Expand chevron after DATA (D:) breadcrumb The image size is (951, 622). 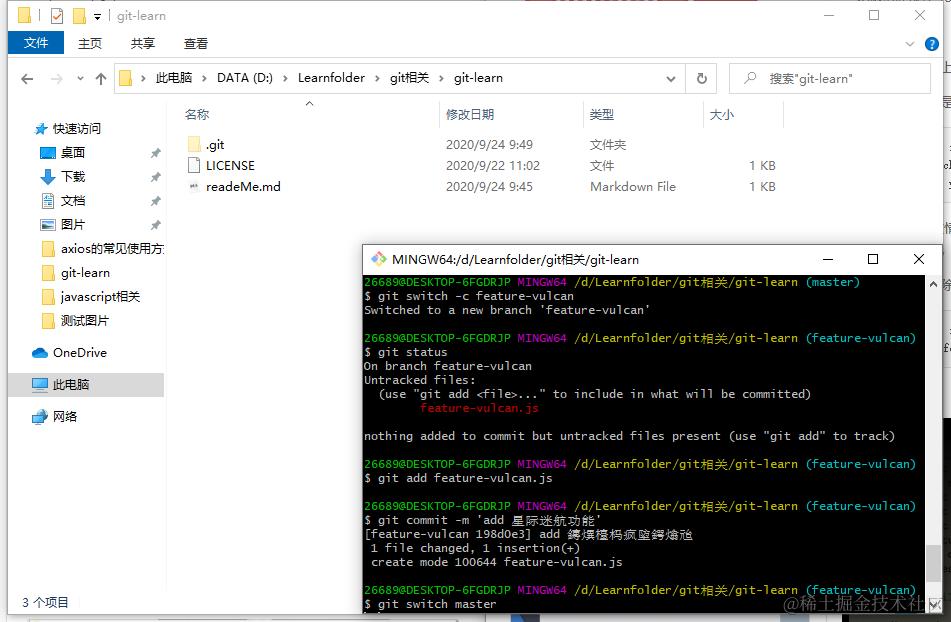(285, 78)
